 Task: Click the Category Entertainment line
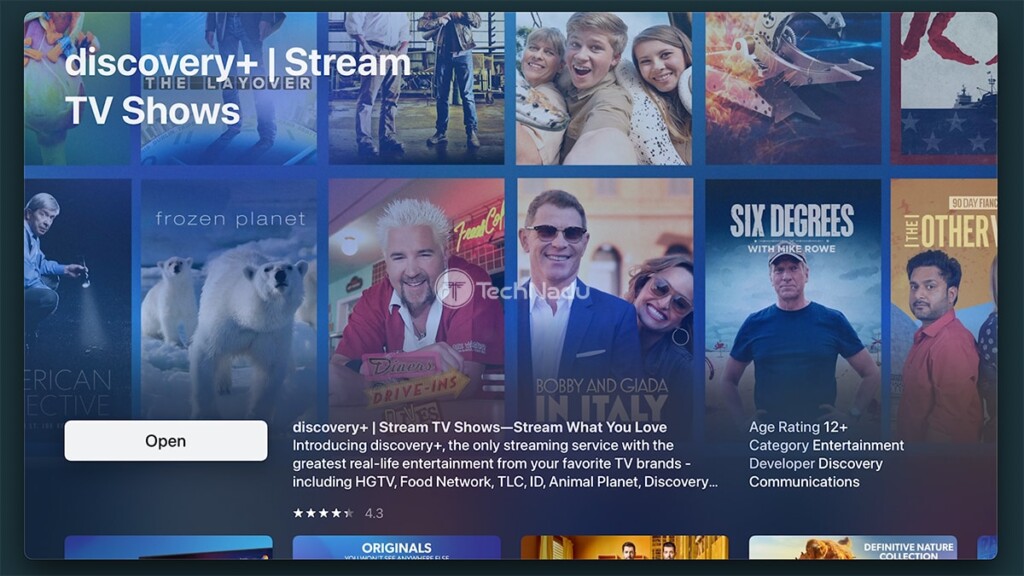coord(826,445)
